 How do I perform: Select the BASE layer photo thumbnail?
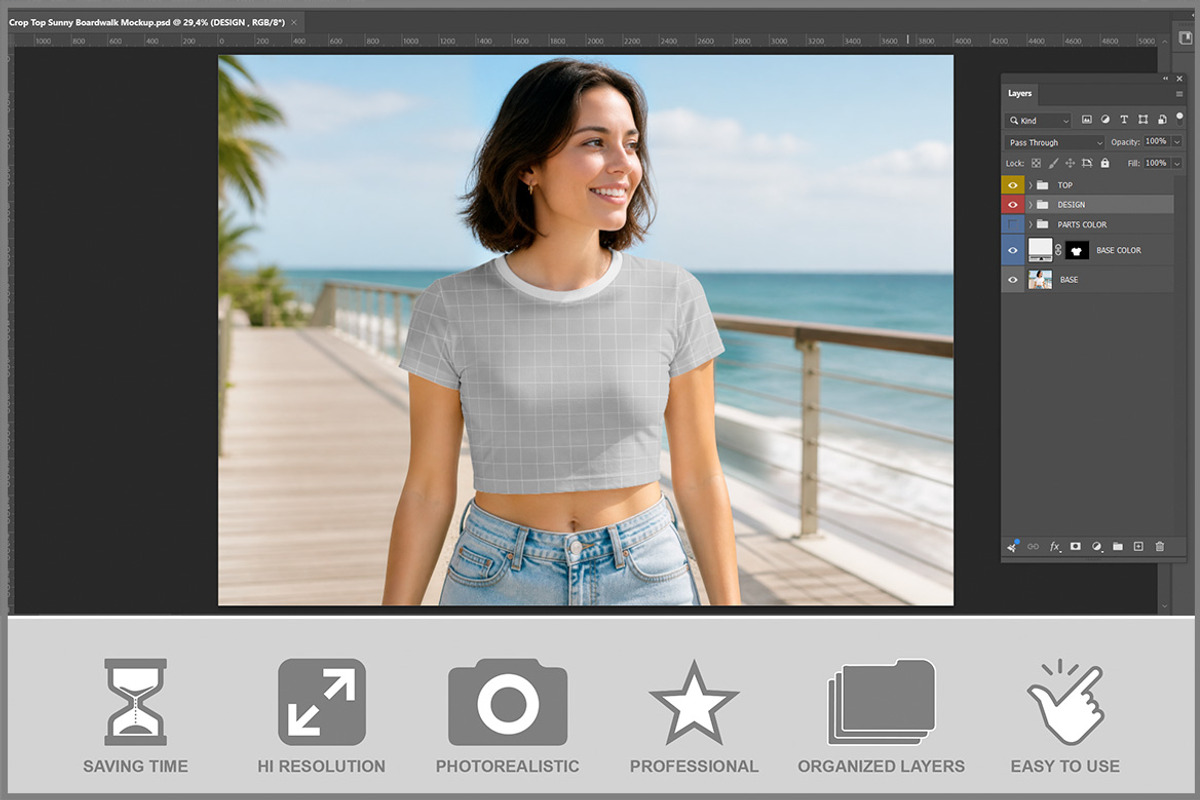point(1040,280)
